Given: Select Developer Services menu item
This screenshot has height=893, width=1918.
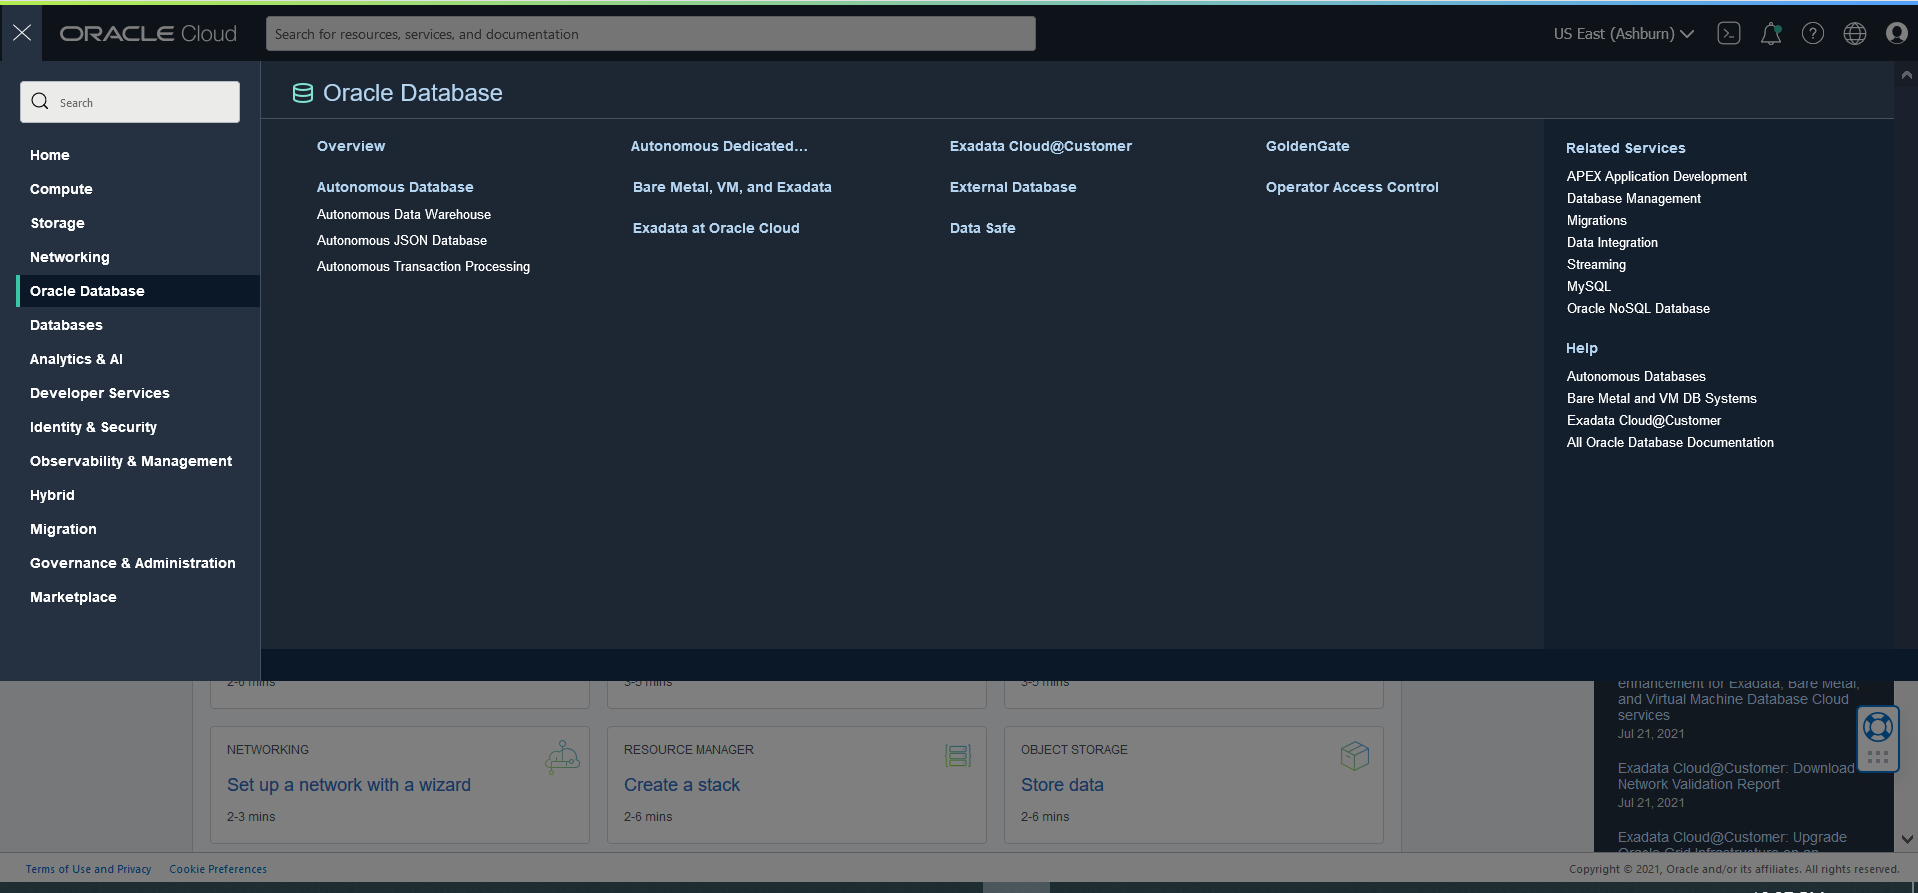Looking at the screenshot, I should click(x=100, y=393).
